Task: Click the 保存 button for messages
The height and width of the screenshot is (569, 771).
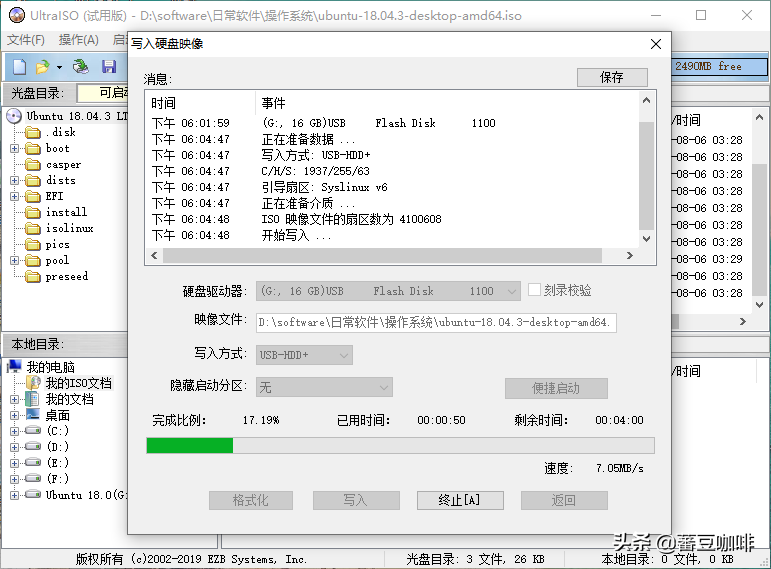Action: (x=612, y=77)
